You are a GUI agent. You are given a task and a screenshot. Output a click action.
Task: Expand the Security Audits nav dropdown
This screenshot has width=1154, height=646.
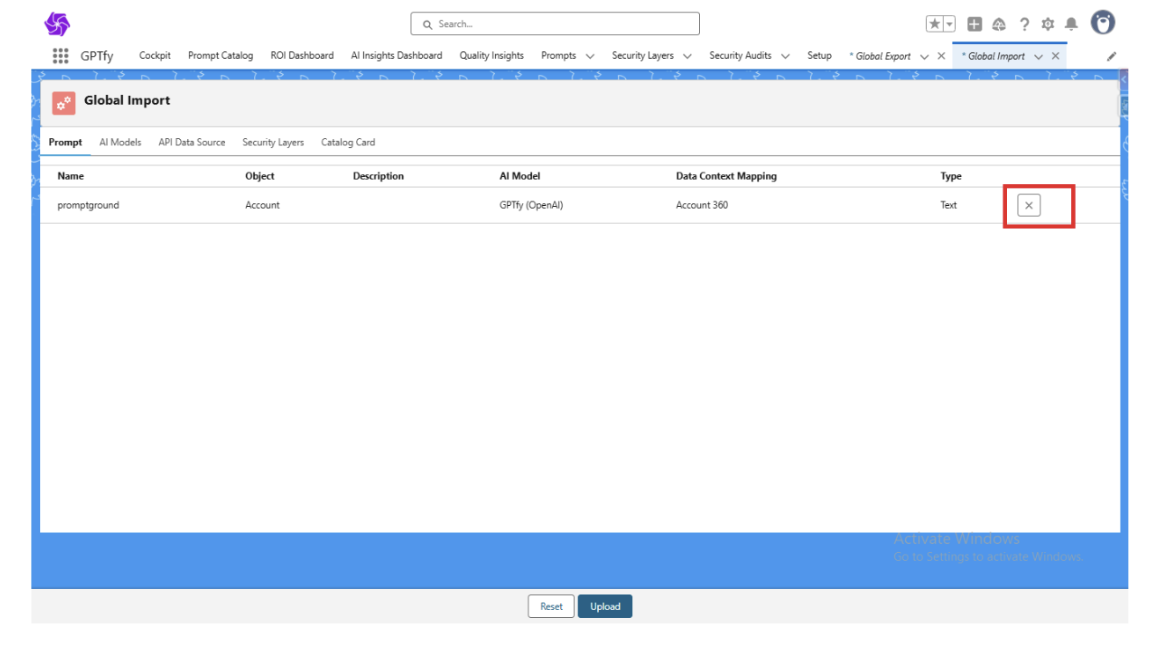(x=785, y=56)
